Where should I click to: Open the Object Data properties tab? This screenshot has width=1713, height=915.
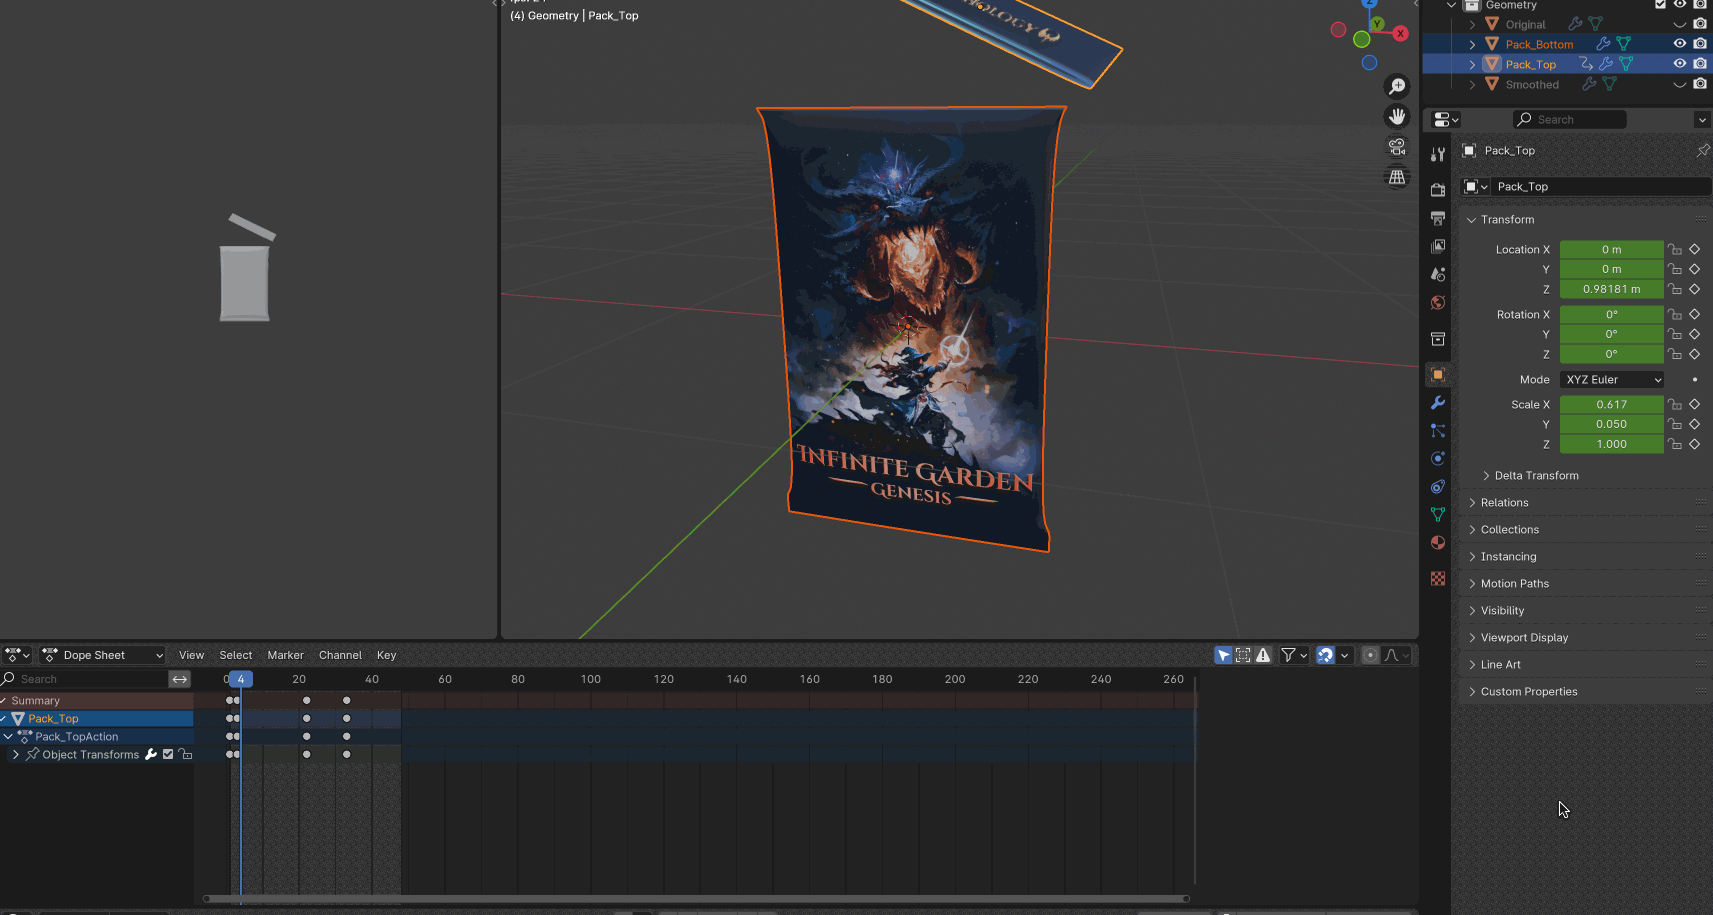1438,515
